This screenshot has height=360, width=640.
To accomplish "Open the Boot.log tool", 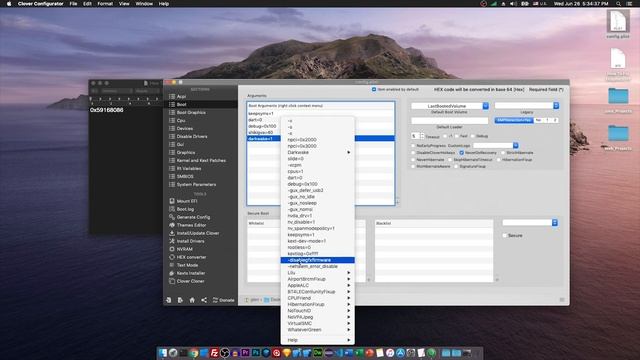I will point(185,209).
